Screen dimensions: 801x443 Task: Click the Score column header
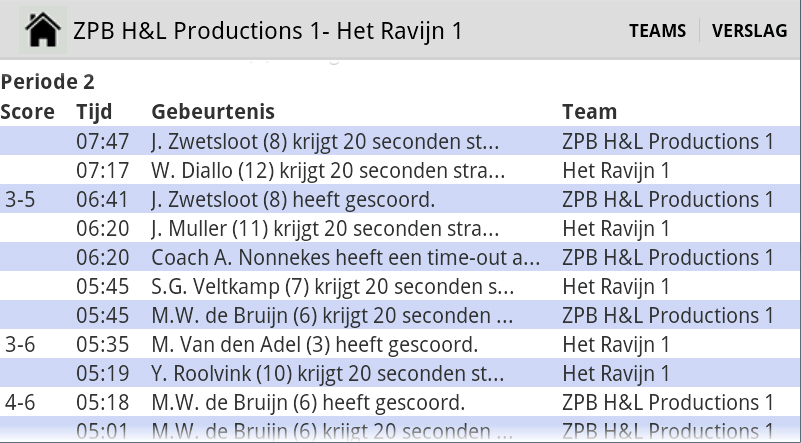click(x=28, y=111)
